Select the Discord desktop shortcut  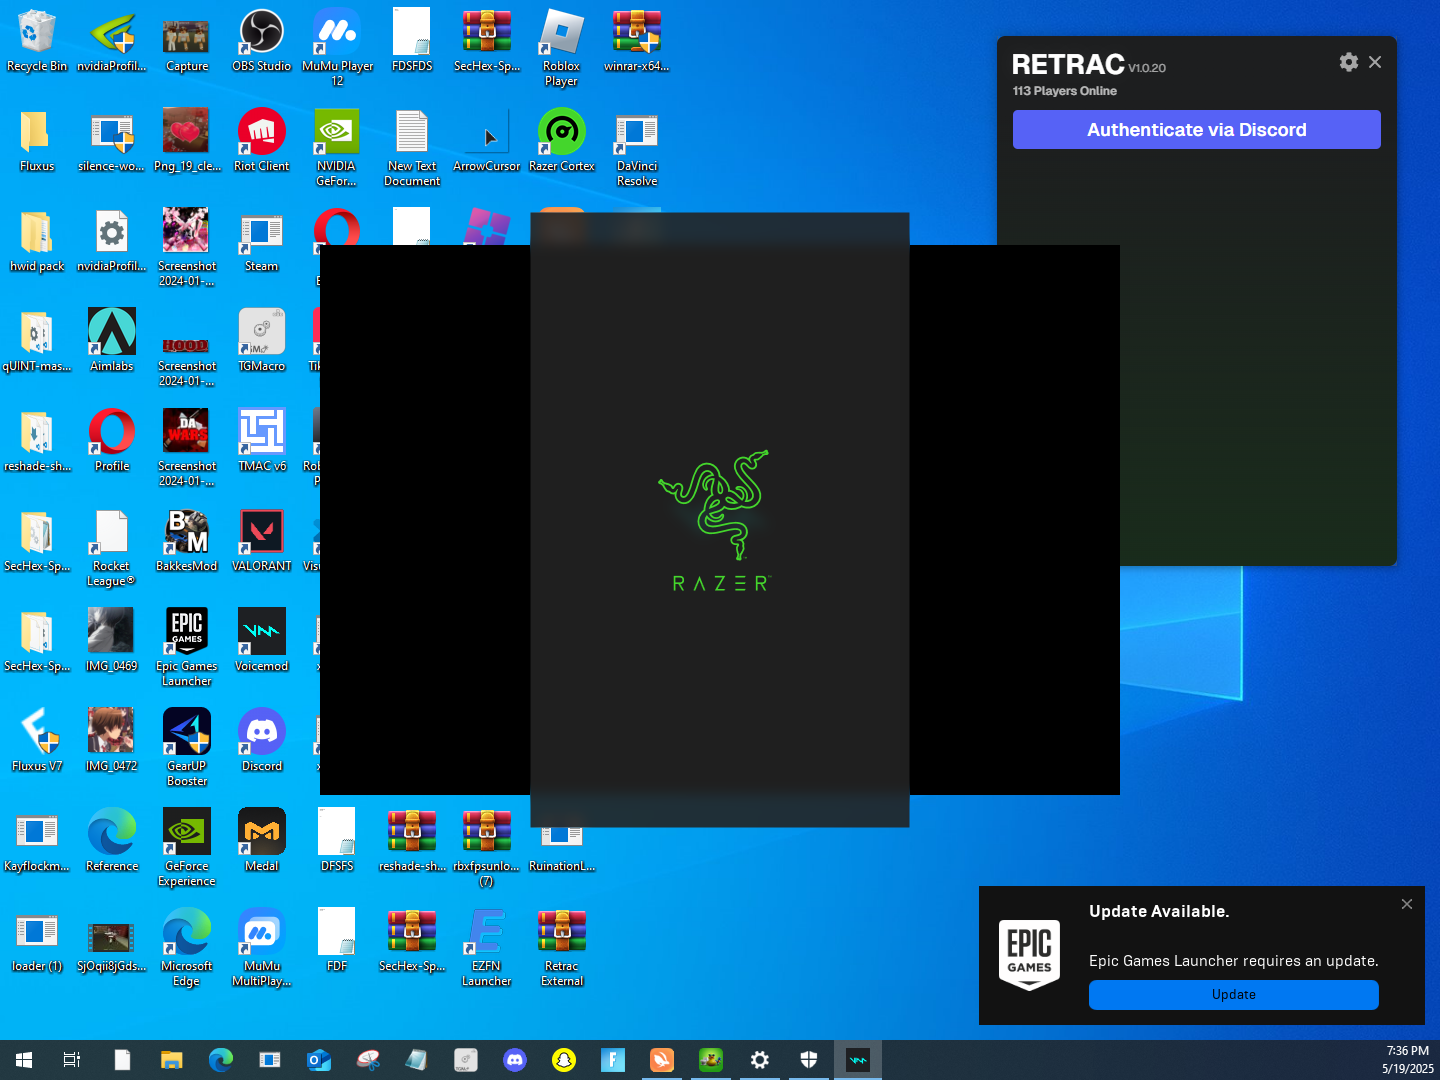click(262, 741)
